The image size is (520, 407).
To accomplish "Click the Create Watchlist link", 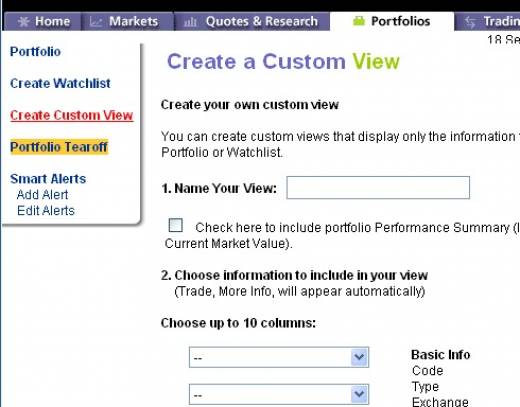I will click(60, 83).
